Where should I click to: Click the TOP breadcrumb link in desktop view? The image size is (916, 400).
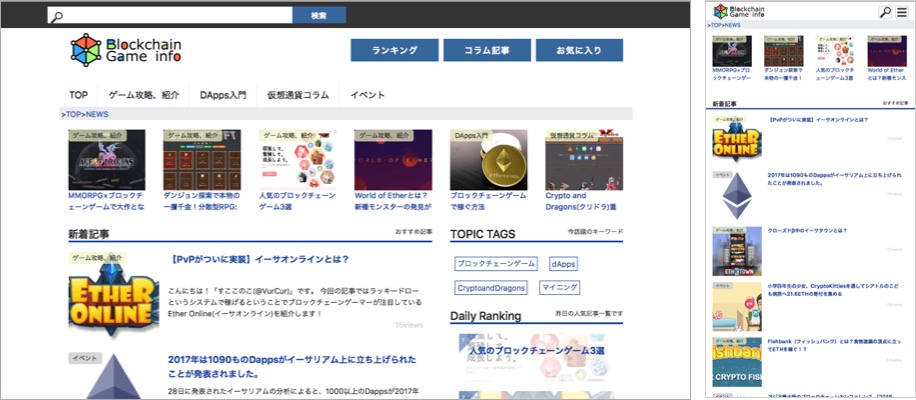tap(74, 114)
